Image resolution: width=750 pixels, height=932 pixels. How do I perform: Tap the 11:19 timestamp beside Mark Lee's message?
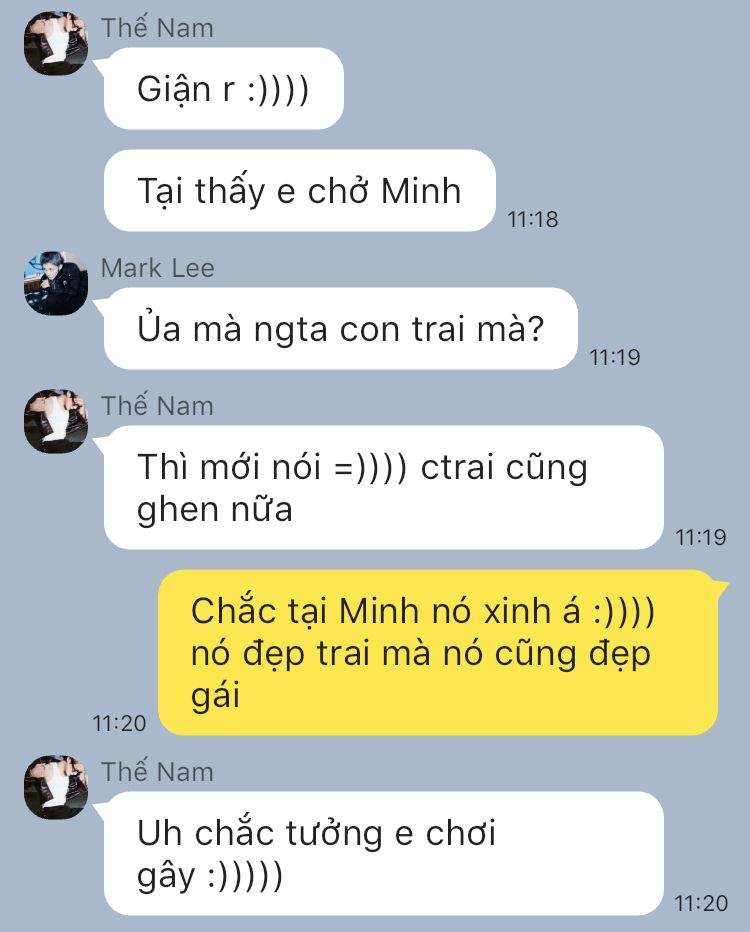click(x=615, y=357)
